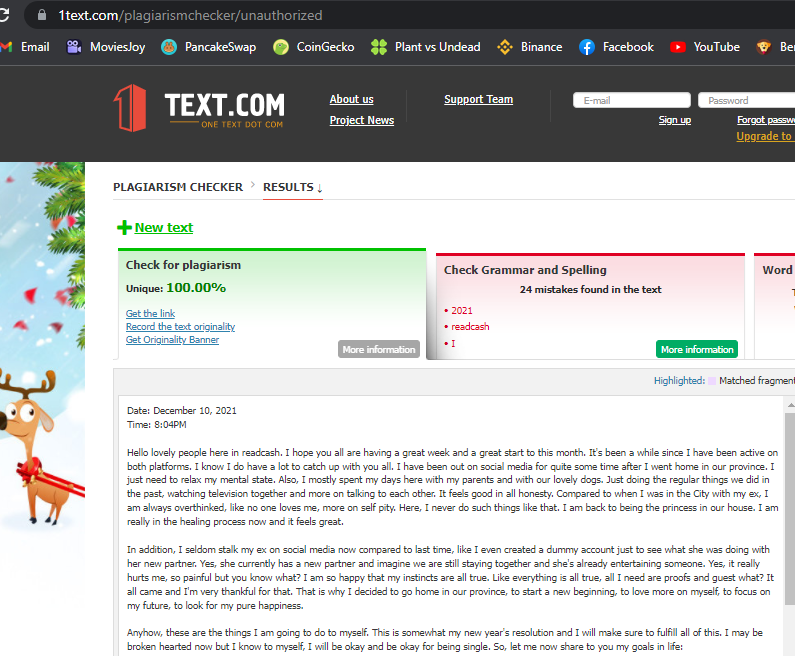
Task: Click the Highlighted label
Action: (x=679, y=381)
